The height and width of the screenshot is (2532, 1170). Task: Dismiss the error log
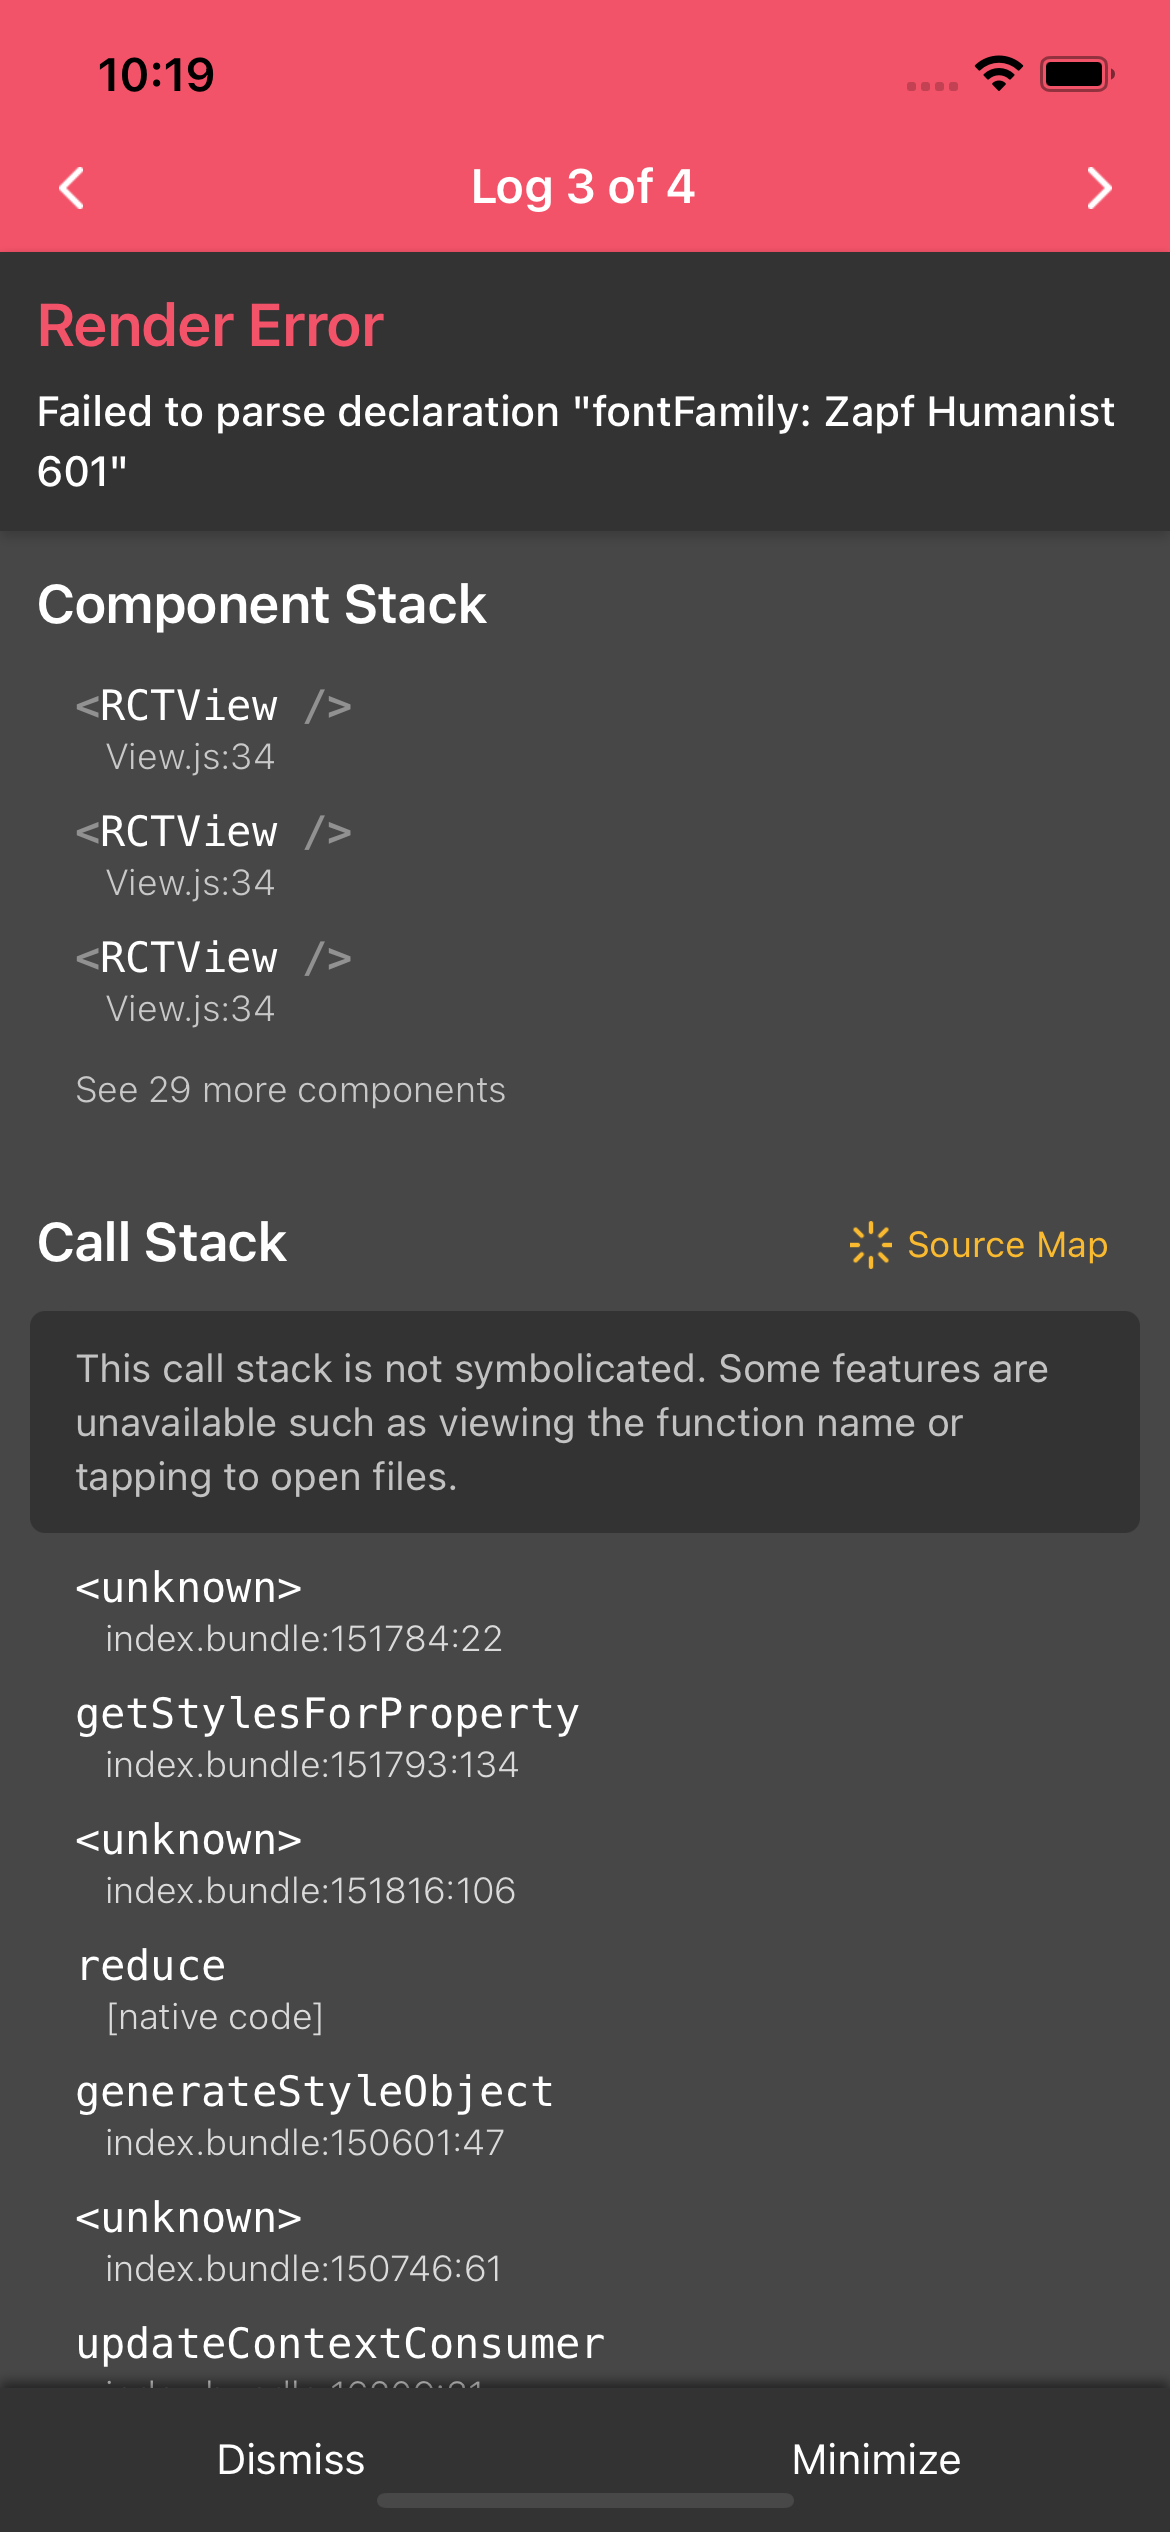291,2459
